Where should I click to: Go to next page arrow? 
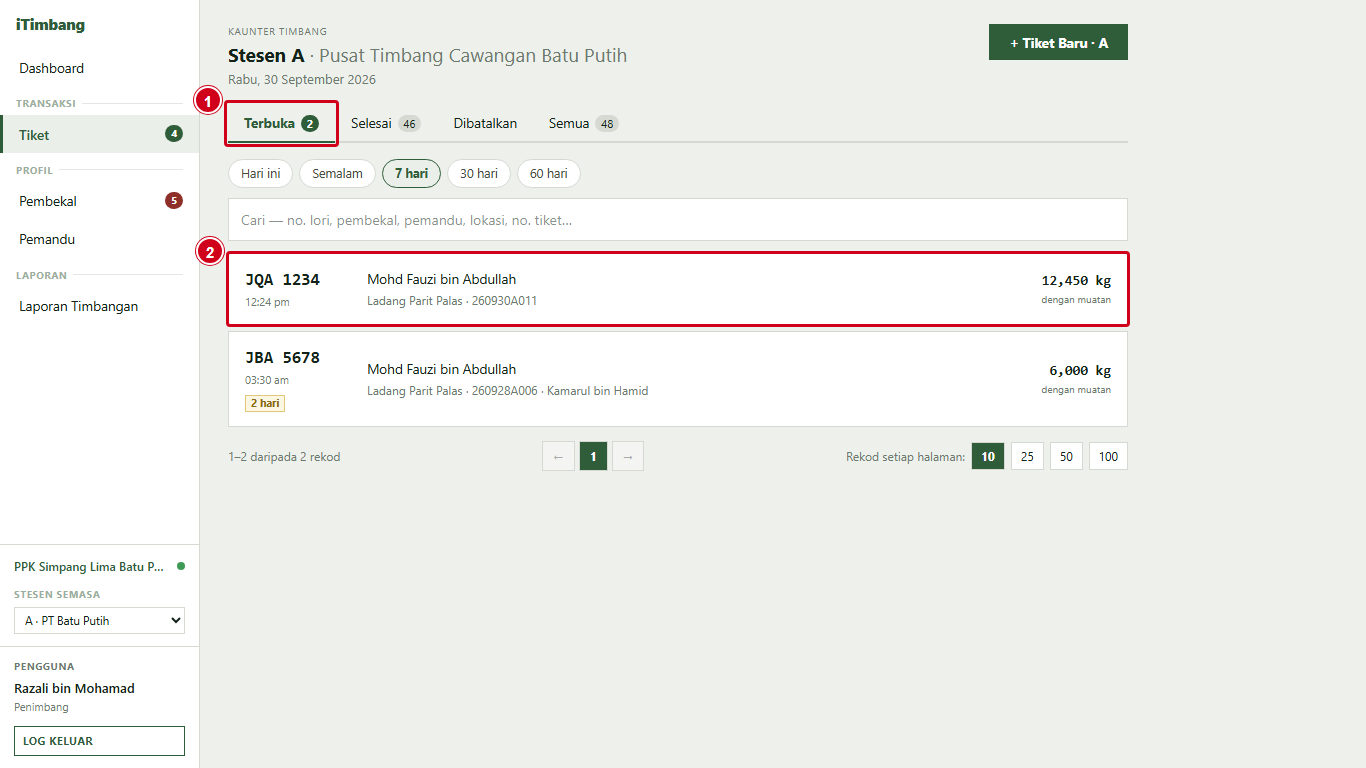[x=627, y=457]
